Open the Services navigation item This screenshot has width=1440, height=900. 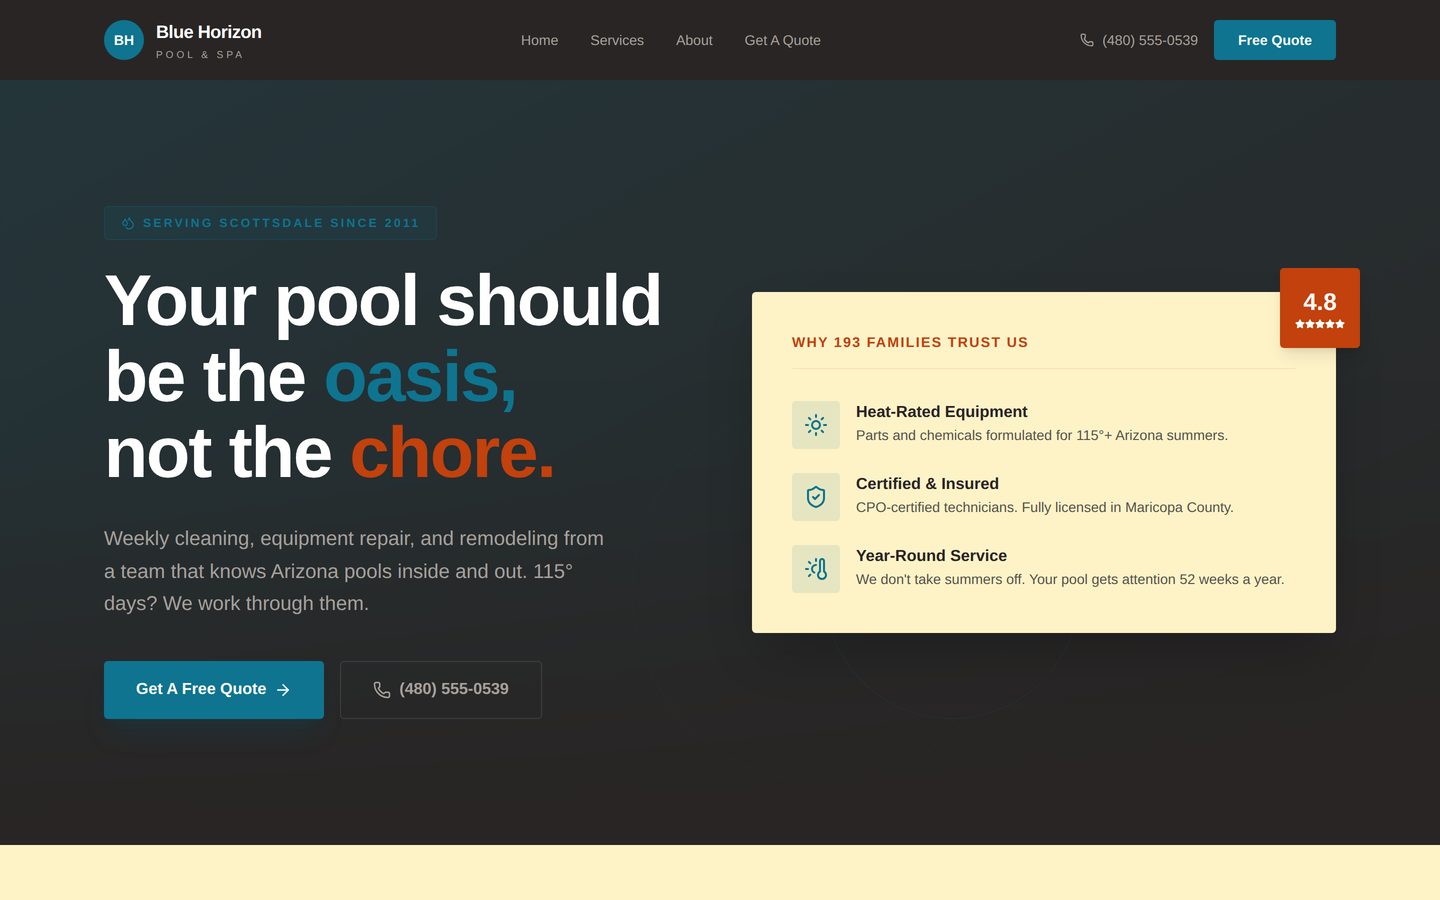(x=617, y=40)
